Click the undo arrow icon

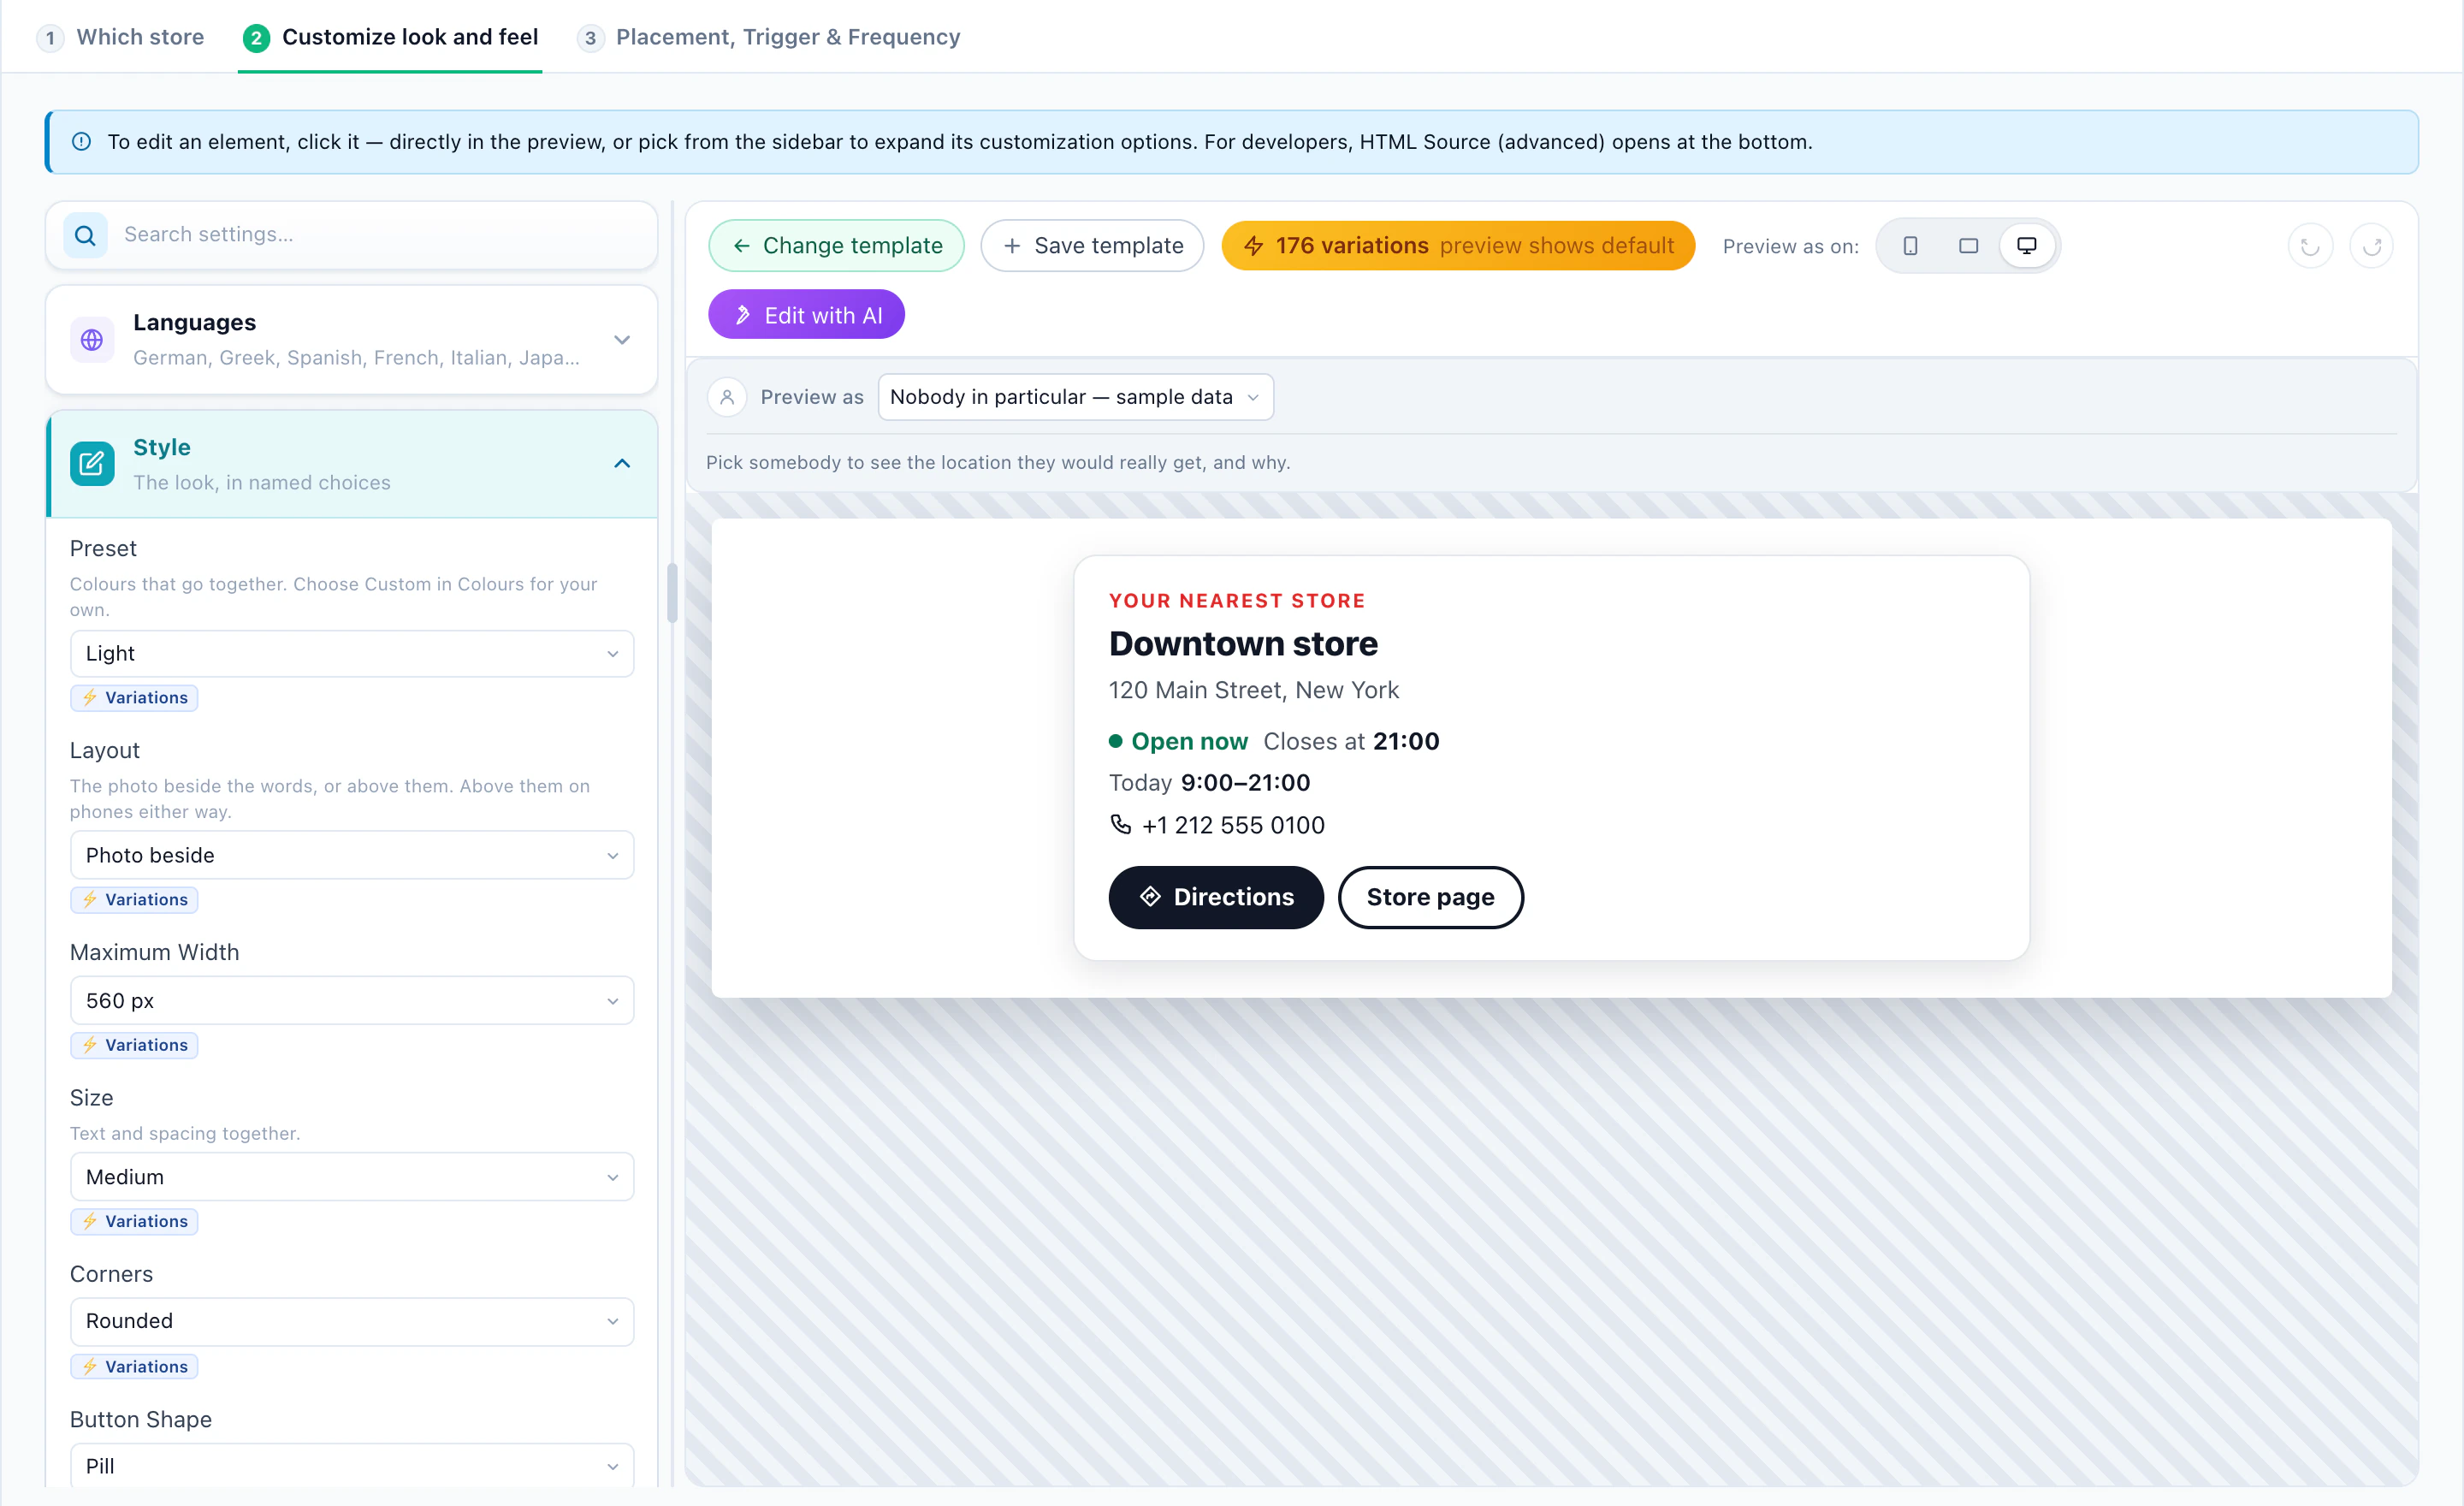coord(2310,246)
